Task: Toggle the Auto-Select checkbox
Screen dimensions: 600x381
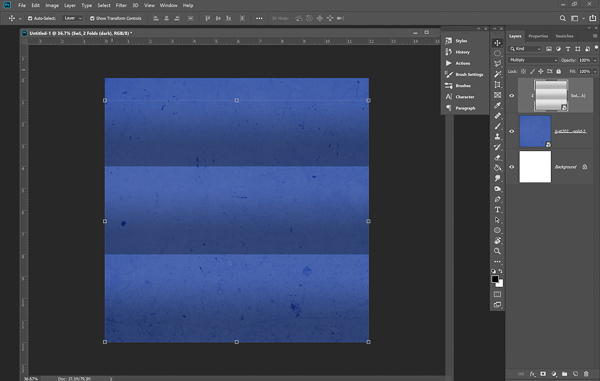Action: pos(30,18)
